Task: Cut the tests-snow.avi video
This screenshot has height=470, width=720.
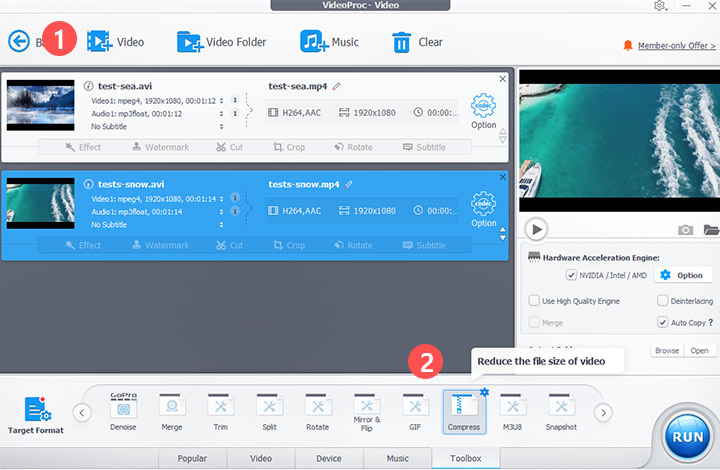Action: pyautogui.click(x=230, y=245)
